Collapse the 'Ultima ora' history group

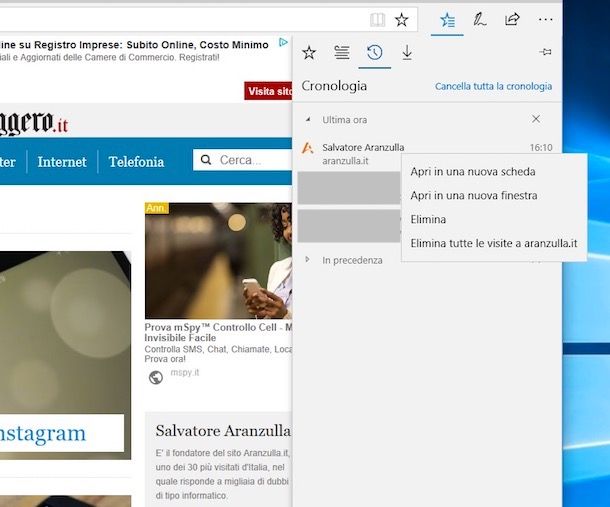[x=308, y=119]
